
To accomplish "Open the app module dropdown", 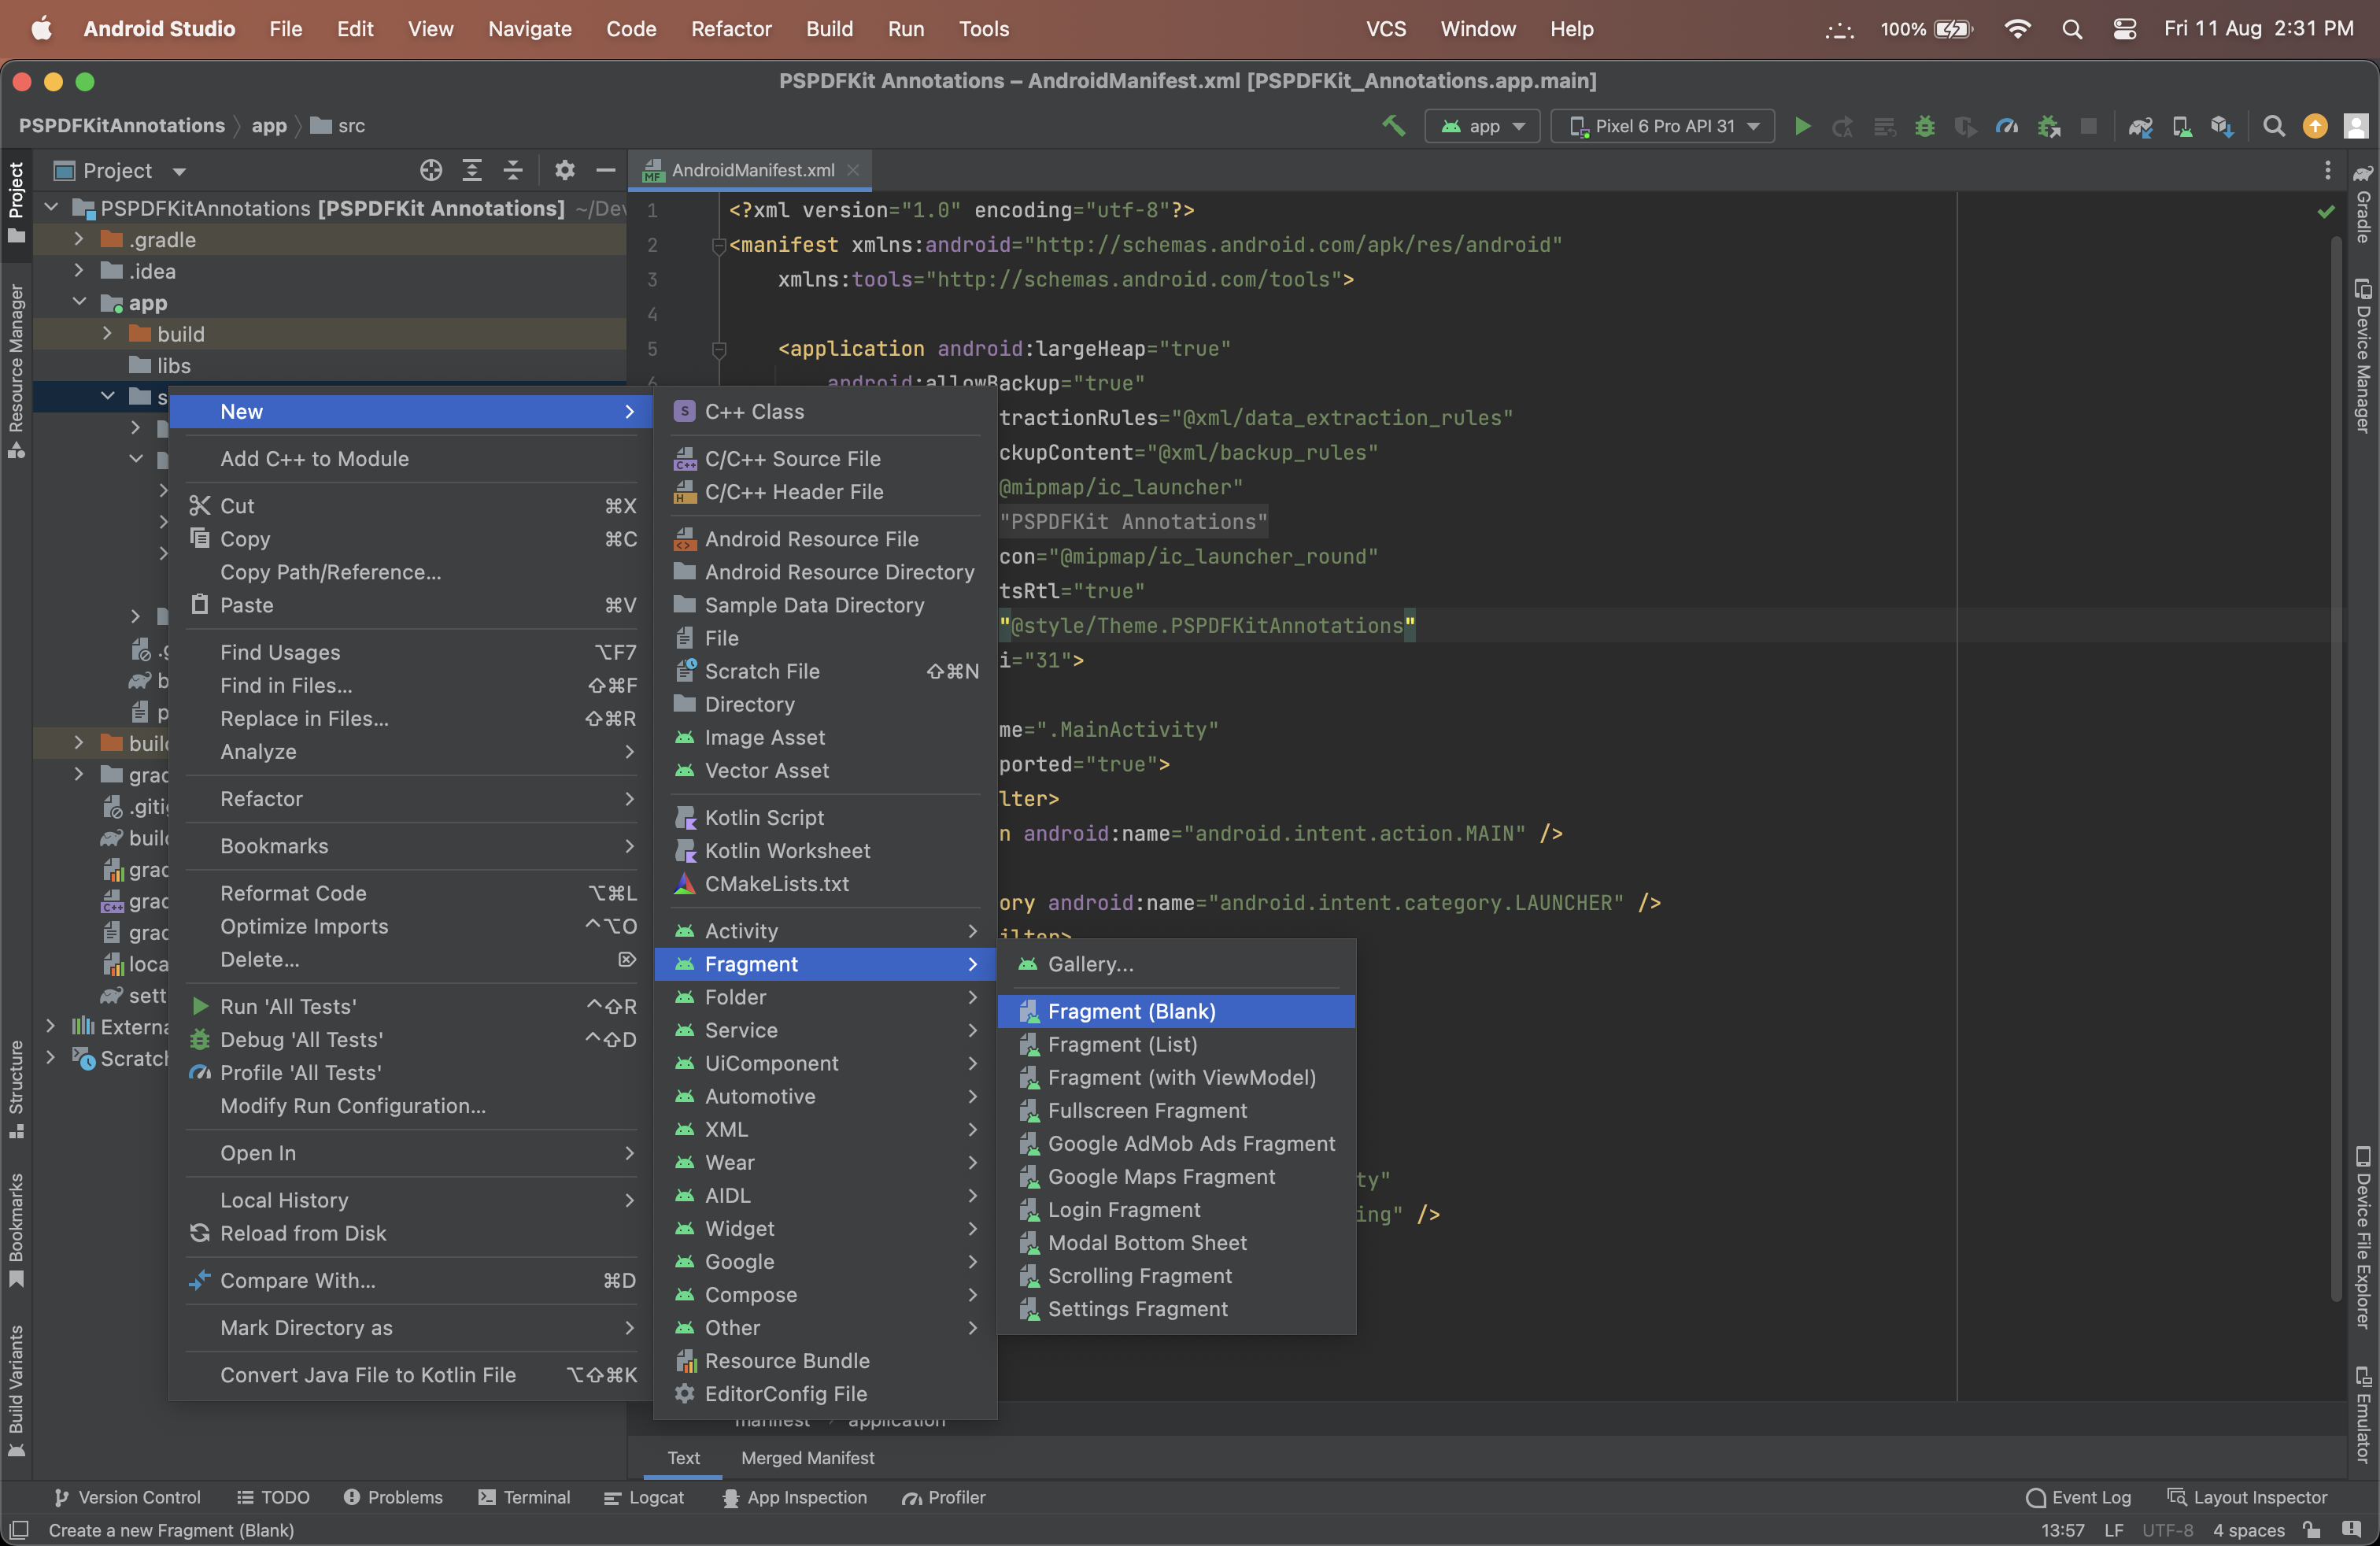I will pyautogui.click(x=1482, y=126).
